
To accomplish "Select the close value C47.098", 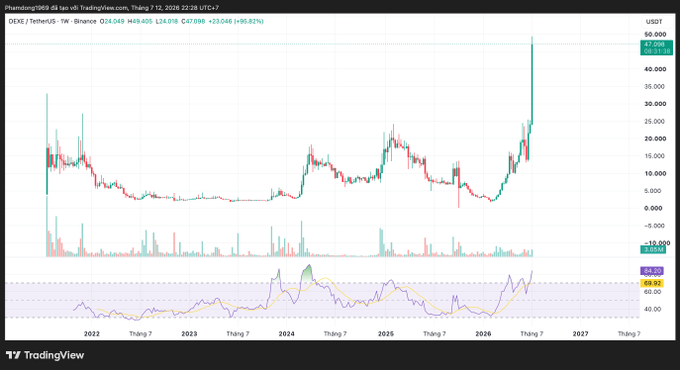I will pyautogui.click(x=193, y=21).
